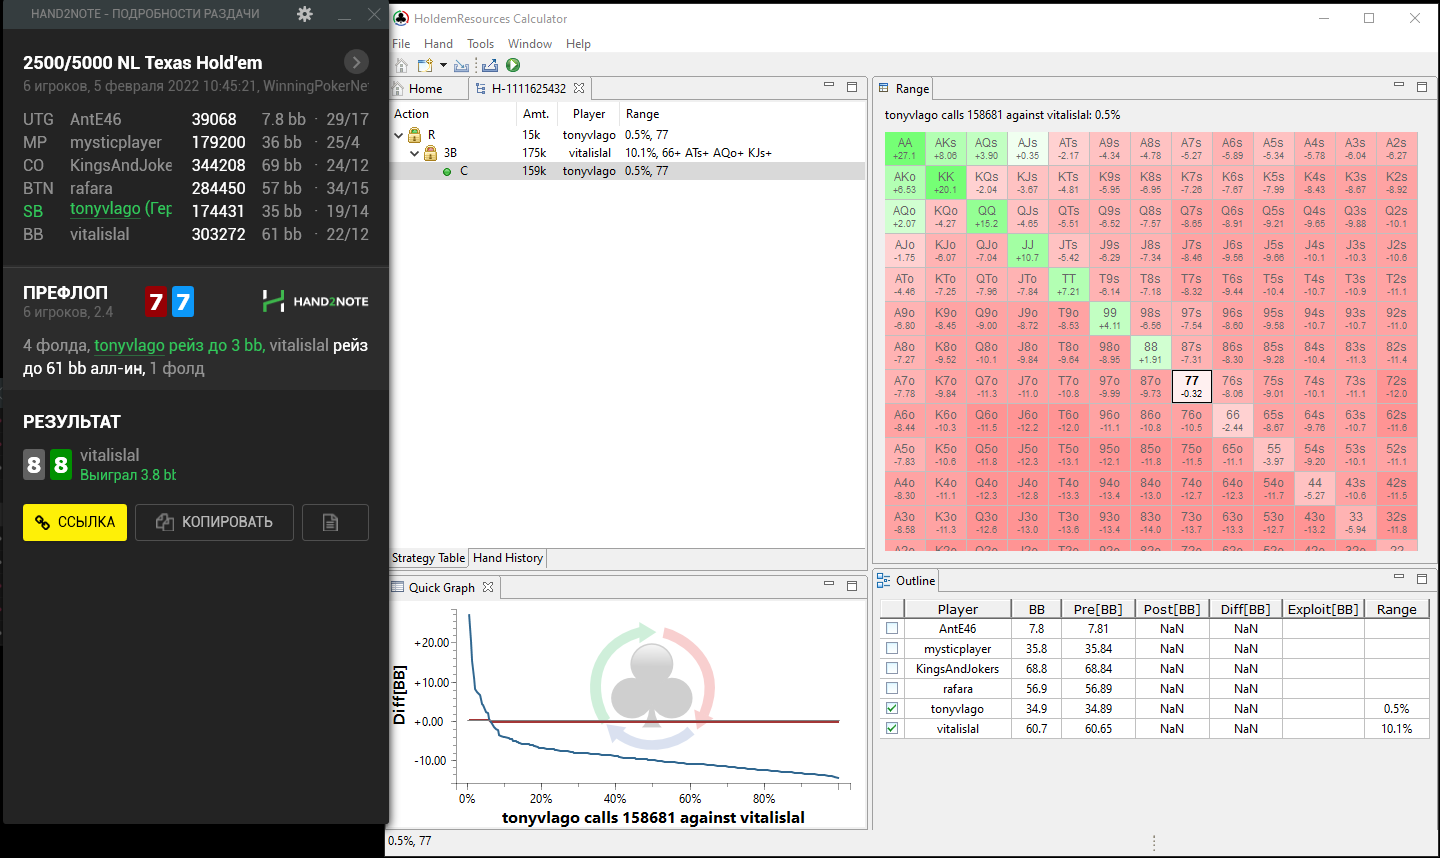Click the КОПИРОВАТЬ button
This screenshot has height=858, width=1440.
pyautogui.click(x=215, y=522)
